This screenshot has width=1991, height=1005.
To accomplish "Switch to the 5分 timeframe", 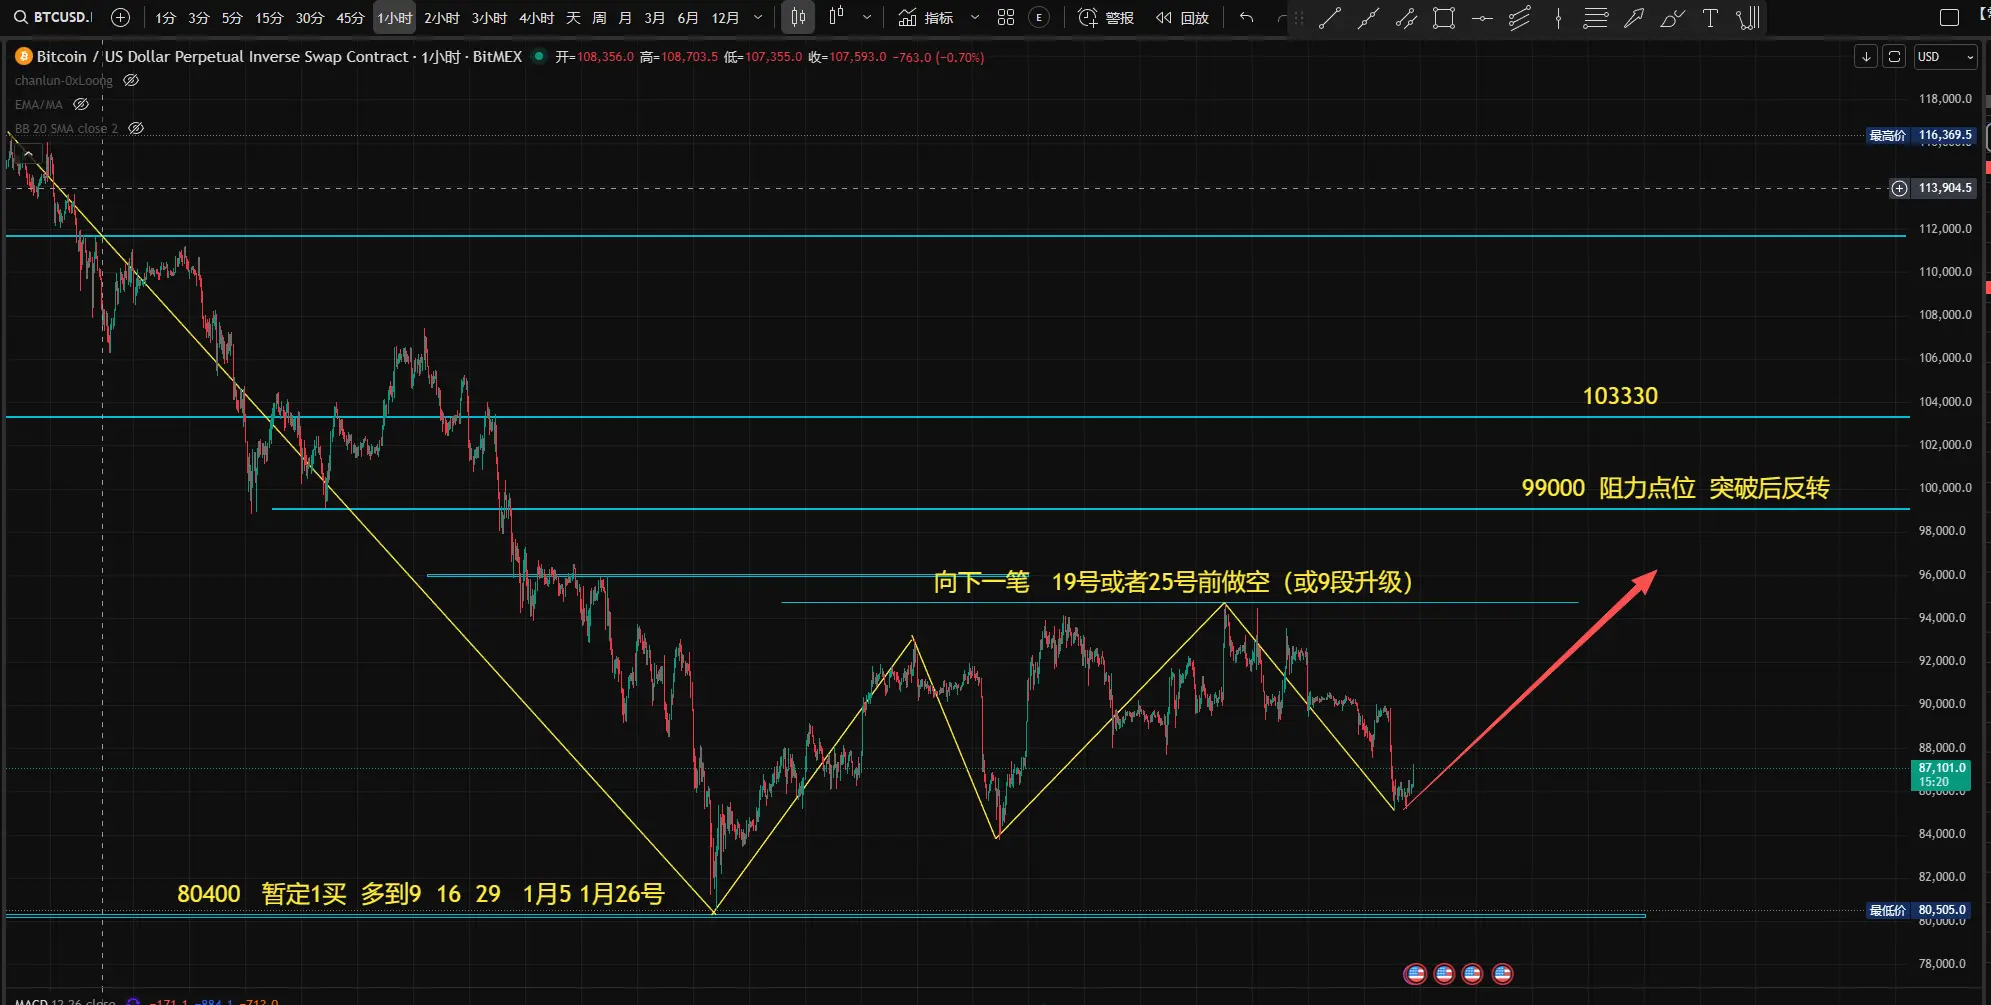I will tap(232, 18).
